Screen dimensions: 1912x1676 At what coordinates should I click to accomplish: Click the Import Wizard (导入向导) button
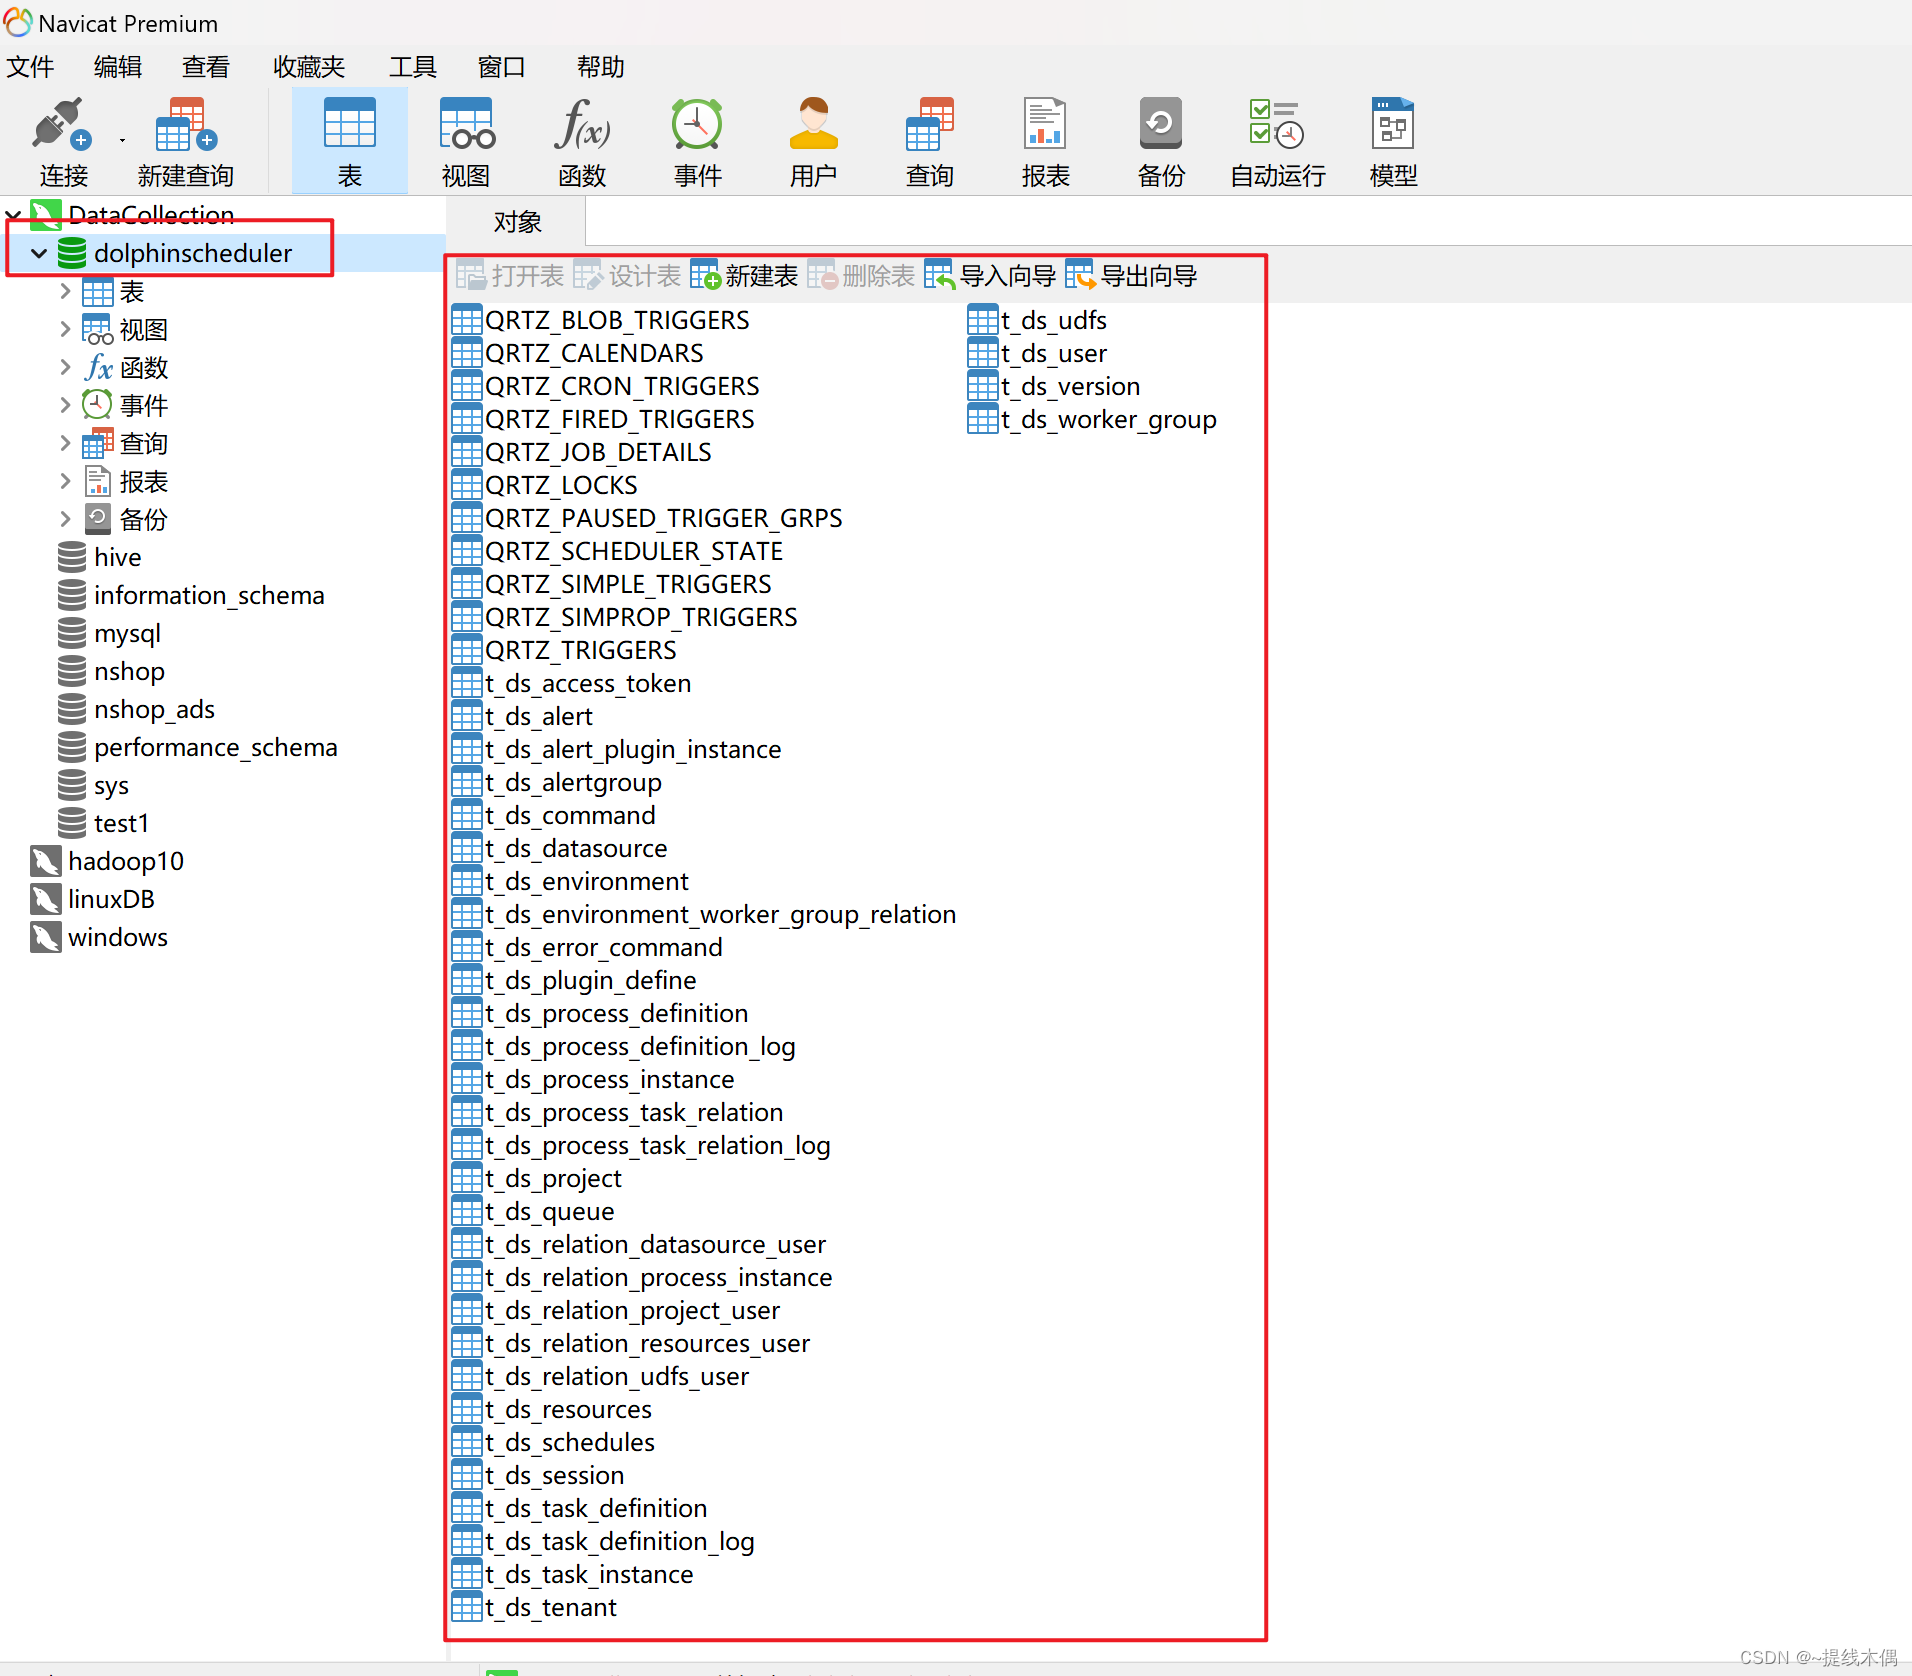pos(990,276)
